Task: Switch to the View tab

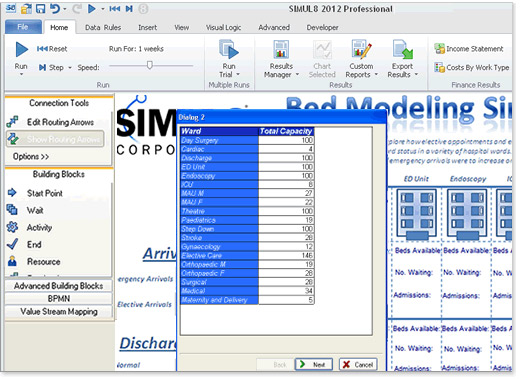Action: point(182,28)
